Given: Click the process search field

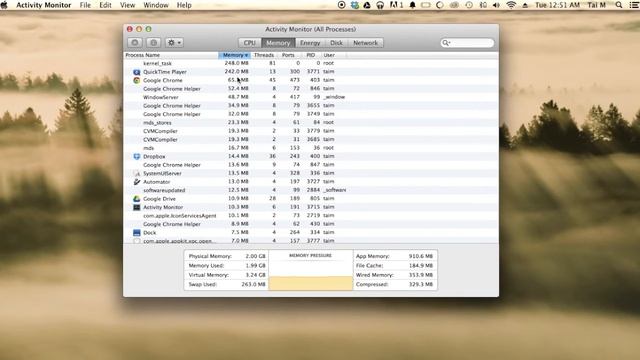Looking at the screenshot, I should click(467, 42).
